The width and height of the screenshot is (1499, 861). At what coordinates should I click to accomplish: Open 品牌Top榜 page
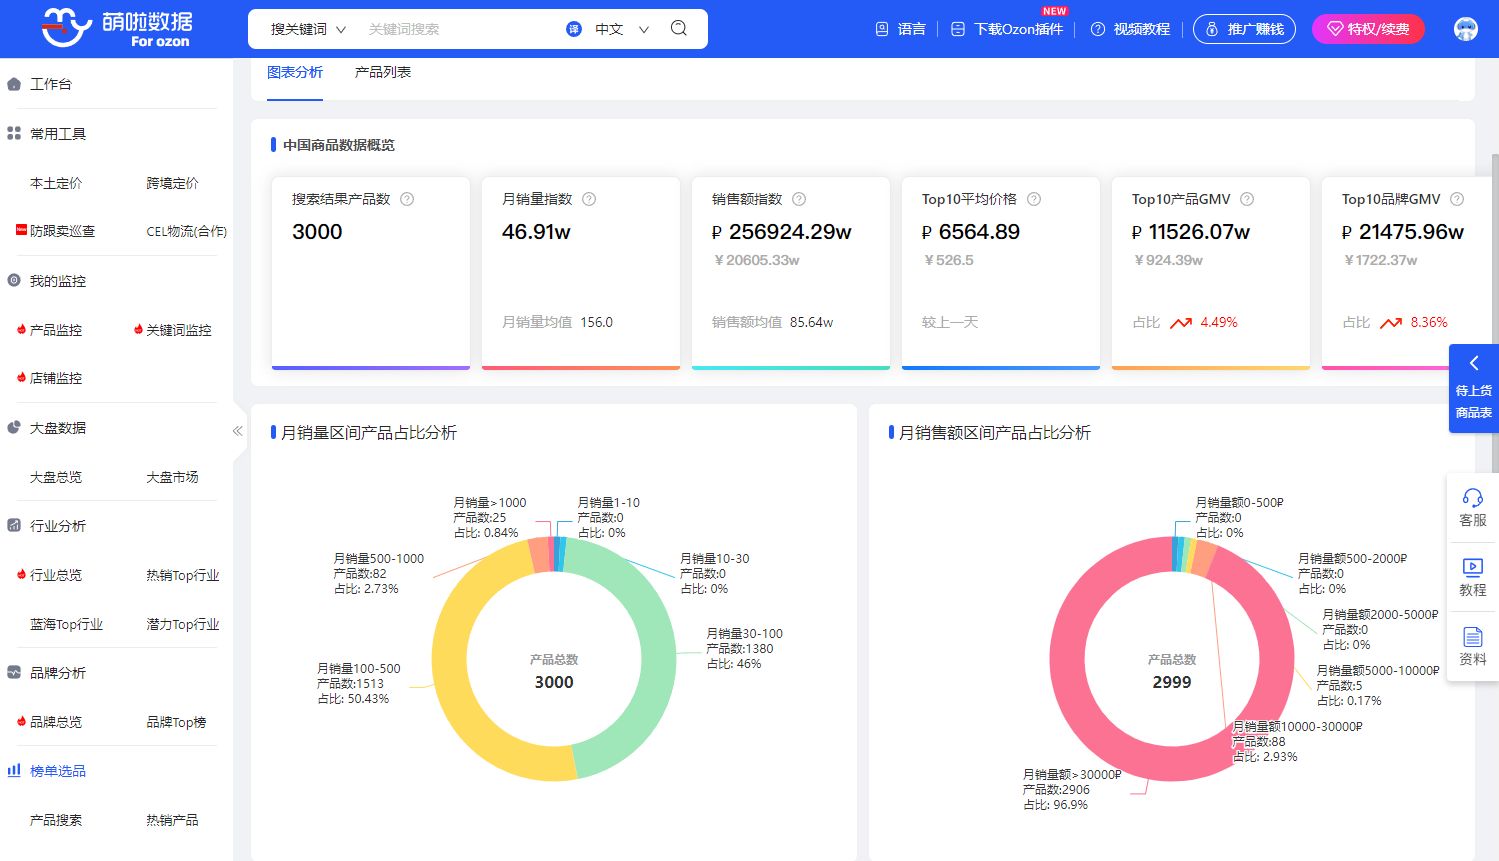176,721
